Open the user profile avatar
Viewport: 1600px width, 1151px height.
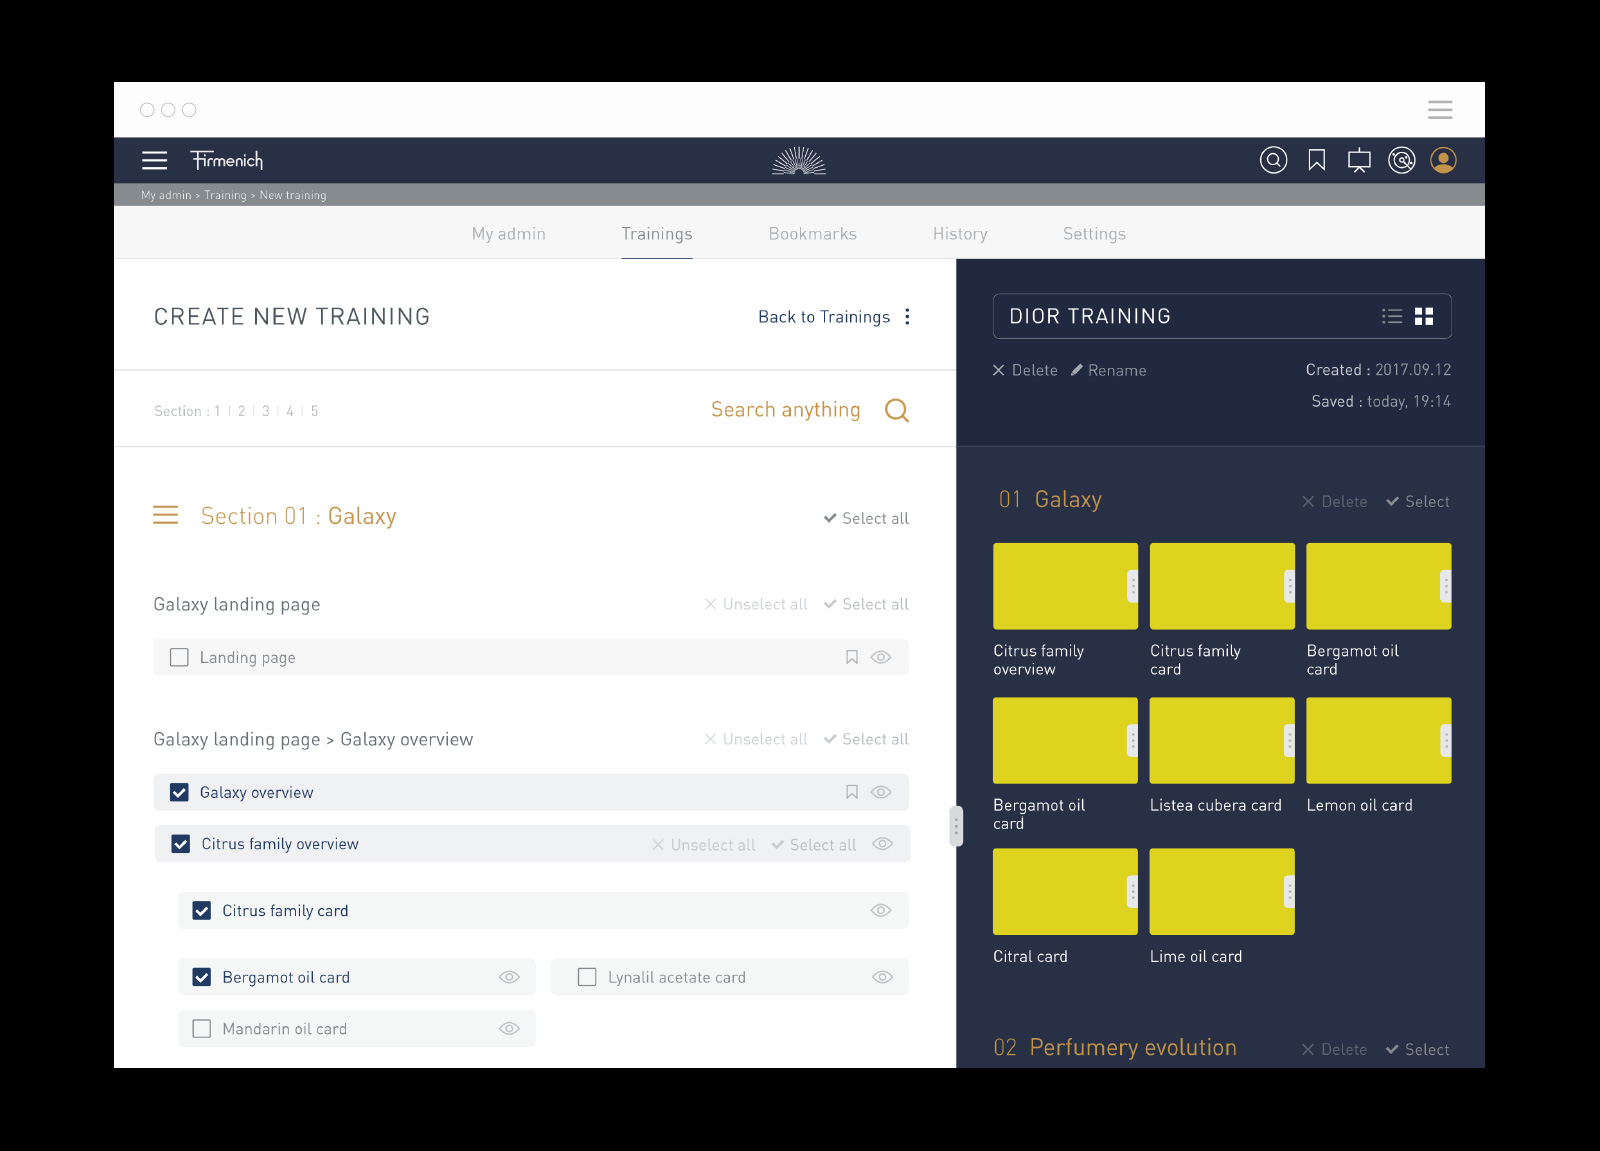coord(1443,160)
